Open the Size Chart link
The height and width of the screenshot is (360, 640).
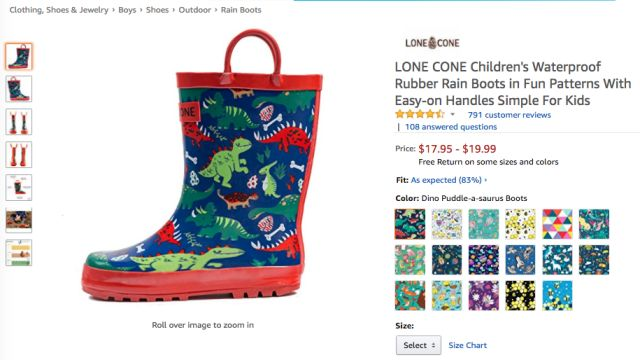point(467,345)
